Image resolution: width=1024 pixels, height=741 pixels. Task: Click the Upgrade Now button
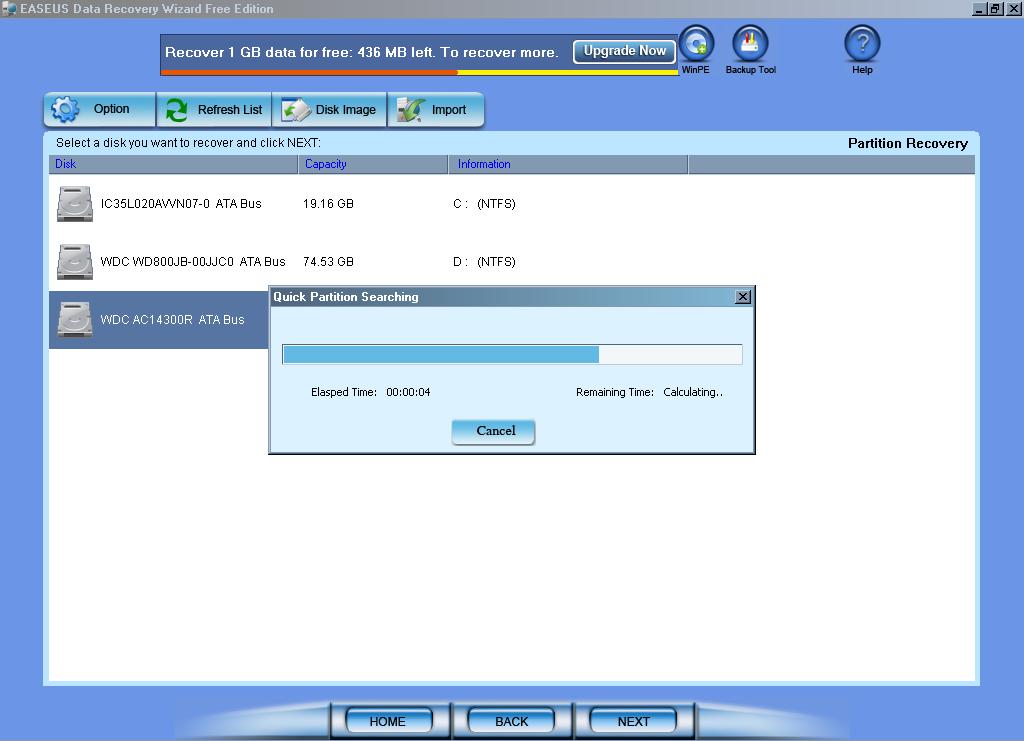click(623, 50)
